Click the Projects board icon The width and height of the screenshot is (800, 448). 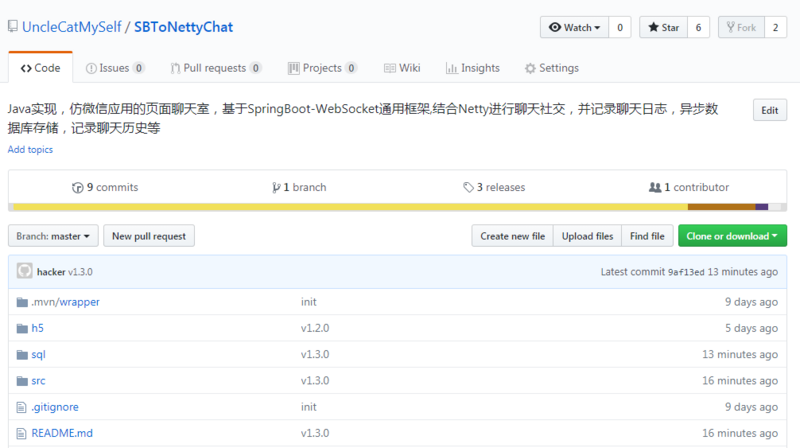(x=293, y=68)
